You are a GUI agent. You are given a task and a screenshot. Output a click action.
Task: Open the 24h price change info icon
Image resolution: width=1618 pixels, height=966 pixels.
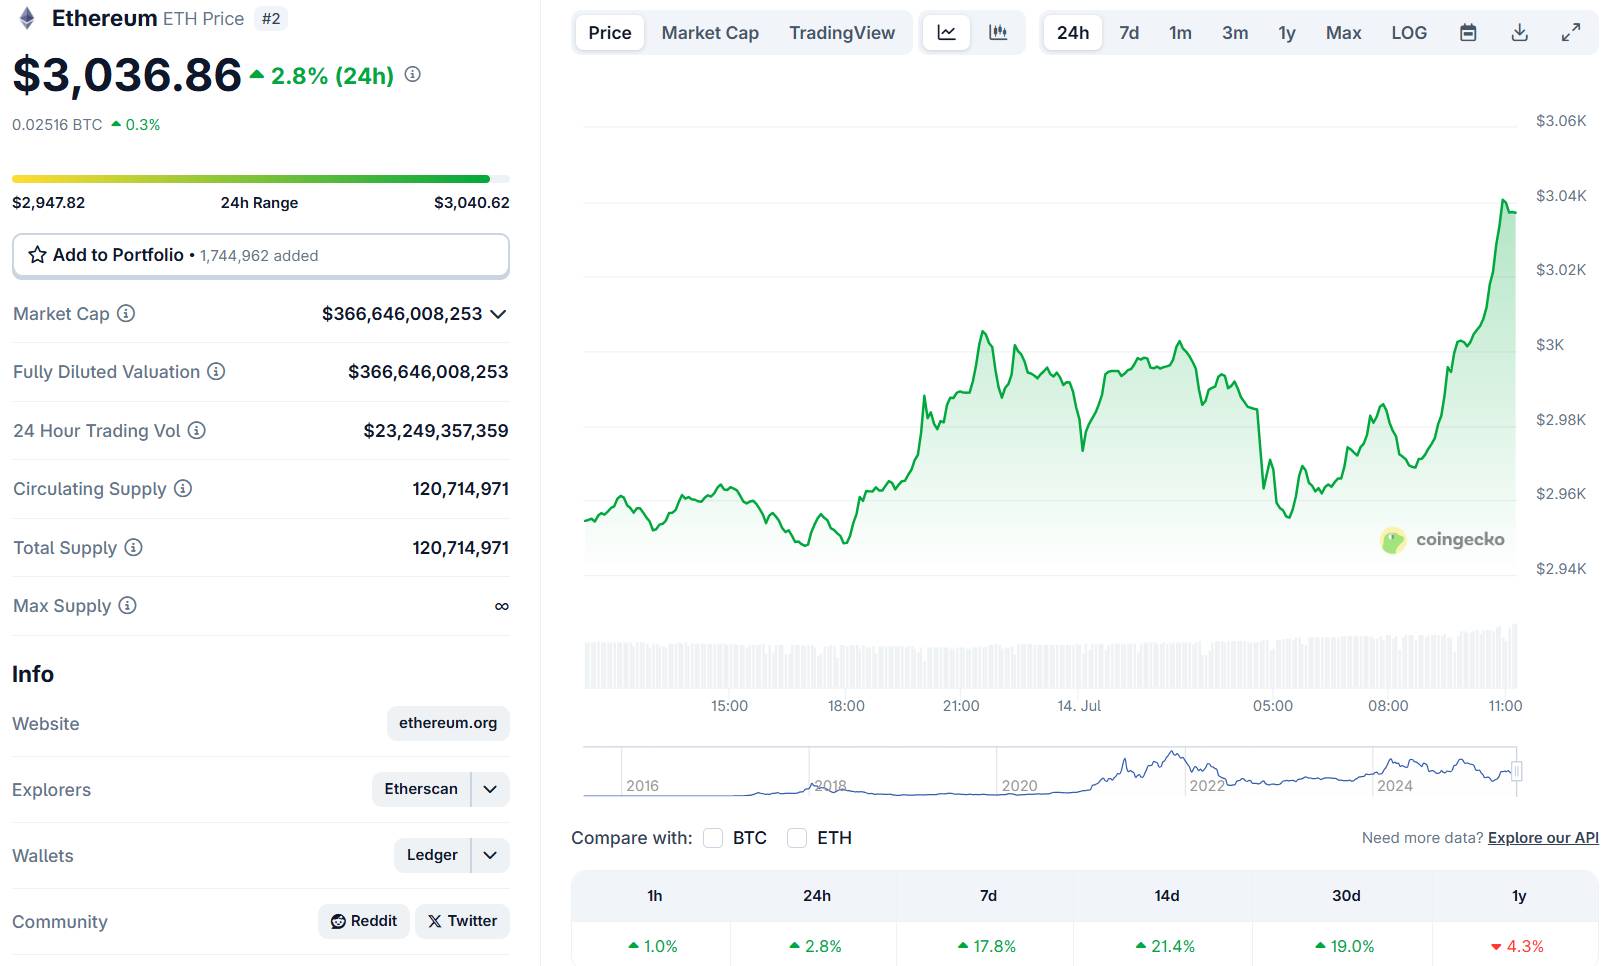click(x=412, y=74)
